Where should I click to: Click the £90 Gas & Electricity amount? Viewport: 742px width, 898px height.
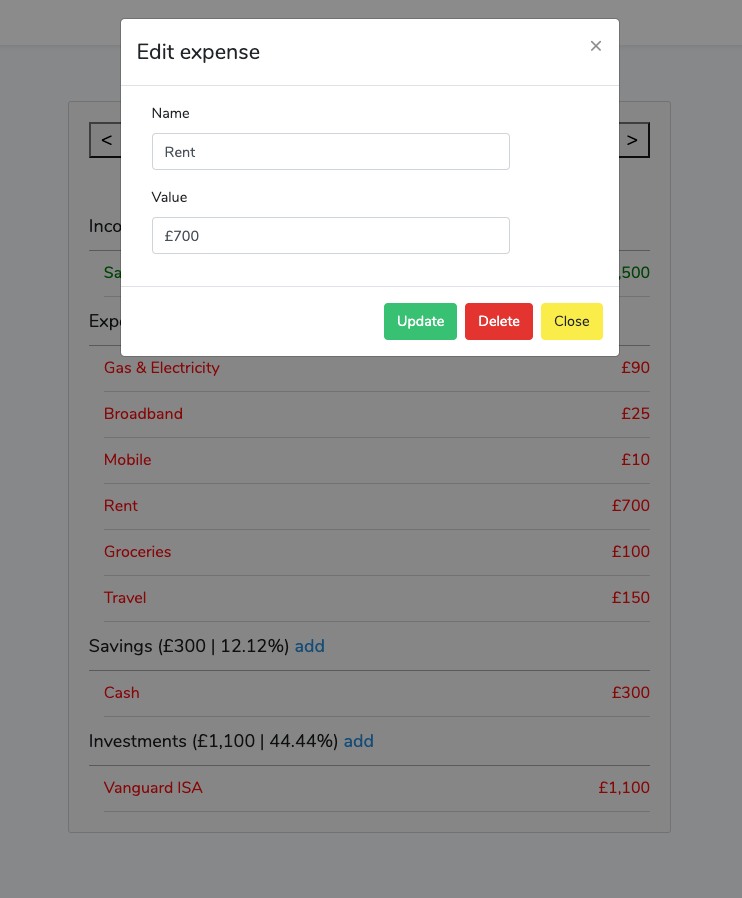point(636,368)
